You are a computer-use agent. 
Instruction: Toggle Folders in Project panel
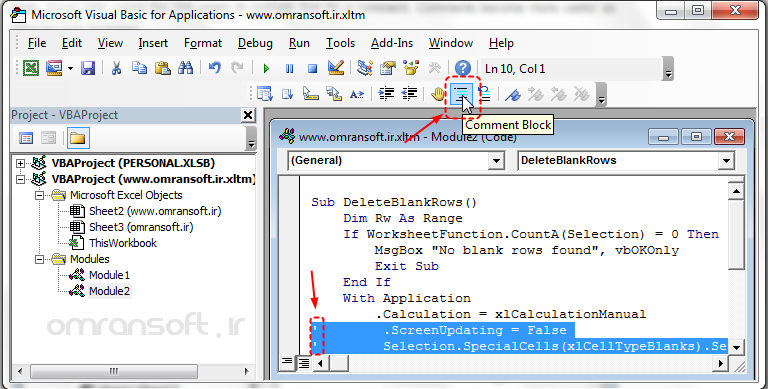pos(78,138)
